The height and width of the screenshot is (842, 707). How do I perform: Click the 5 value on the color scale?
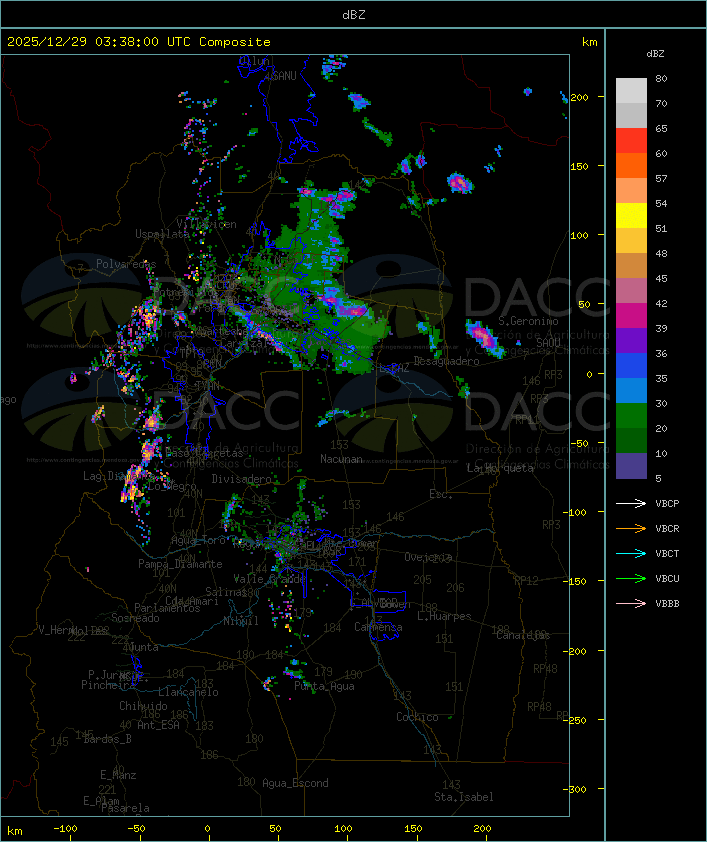658,478
